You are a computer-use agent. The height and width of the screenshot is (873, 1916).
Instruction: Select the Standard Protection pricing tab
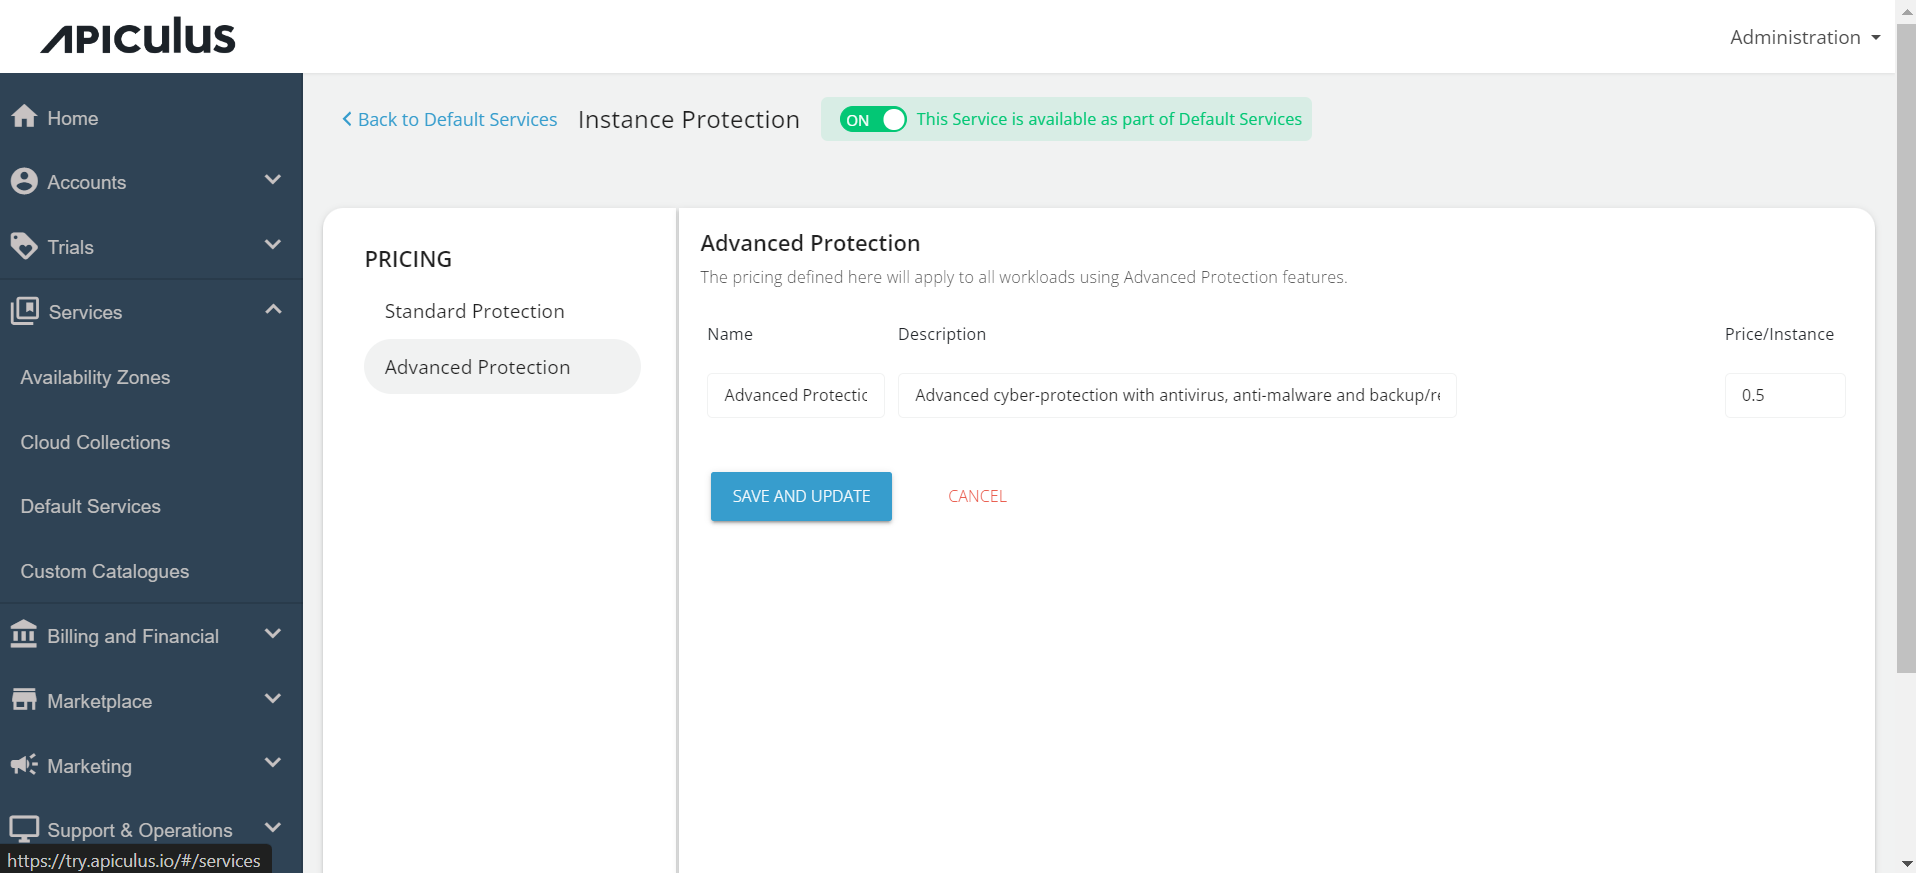click(475, 311)
